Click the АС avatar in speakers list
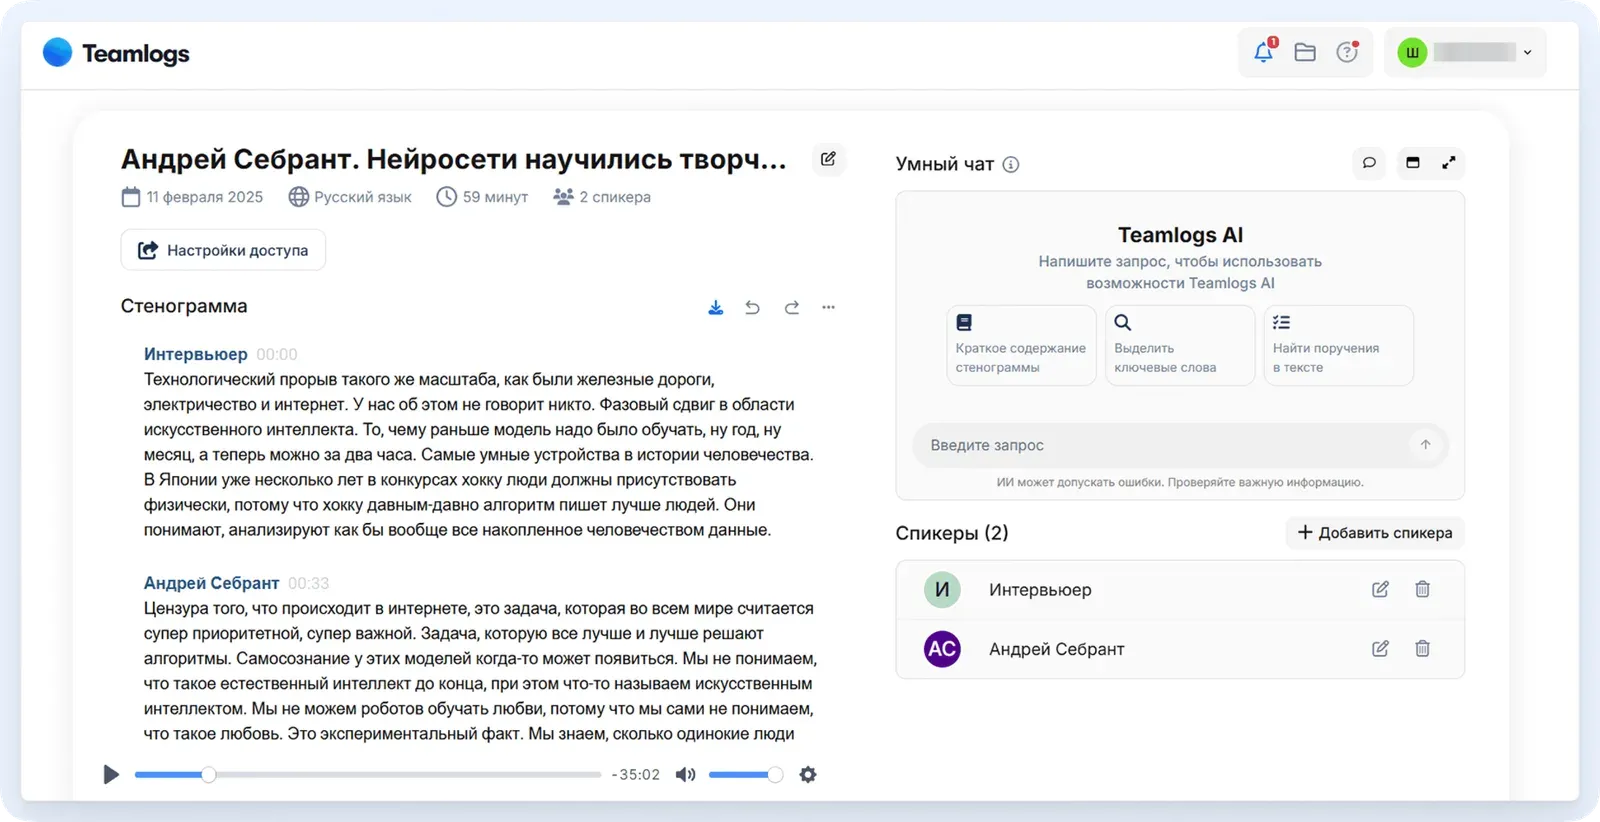1600x822 pixels. click(x=942, y=648)
